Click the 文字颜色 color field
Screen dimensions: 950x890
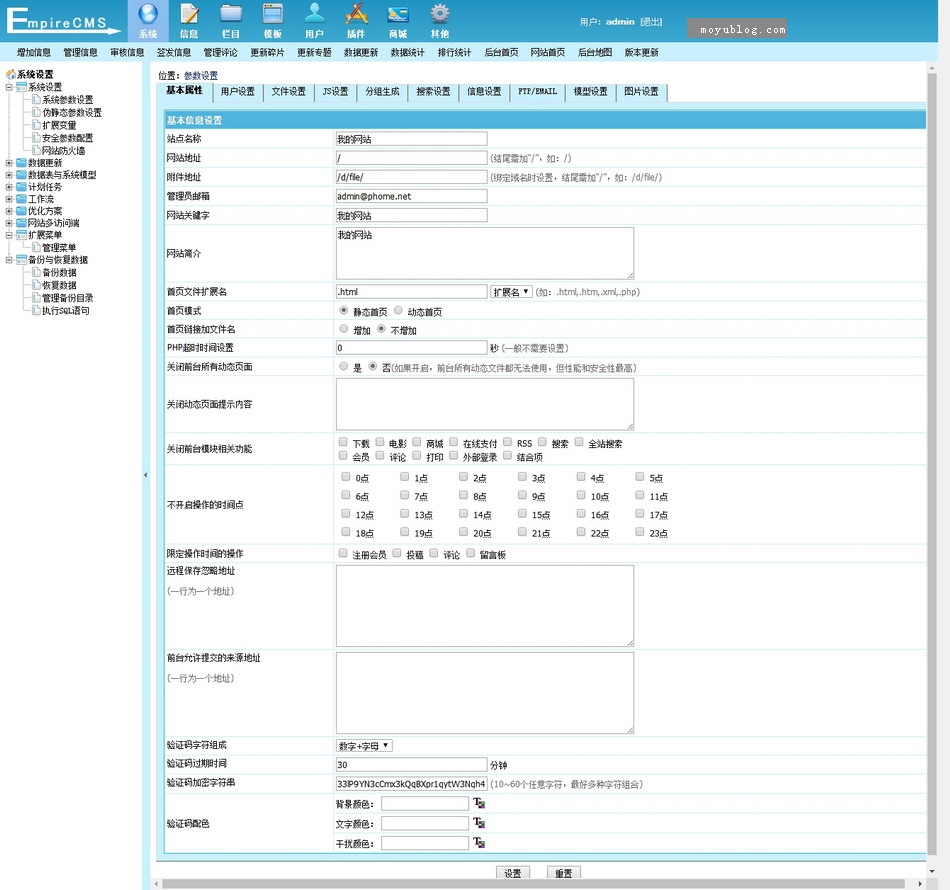click(425, 823)
